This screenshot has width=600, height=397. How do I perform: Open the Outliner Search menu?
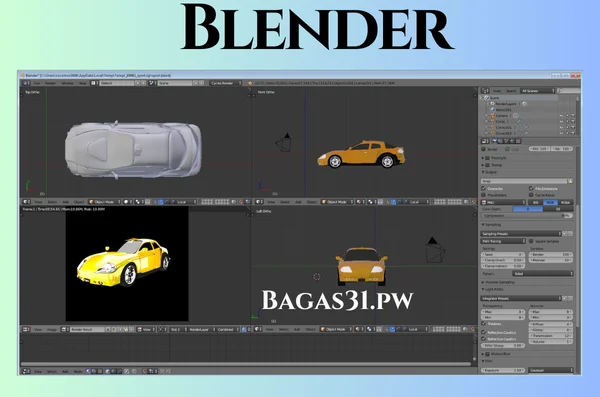(x=511, y=91)
